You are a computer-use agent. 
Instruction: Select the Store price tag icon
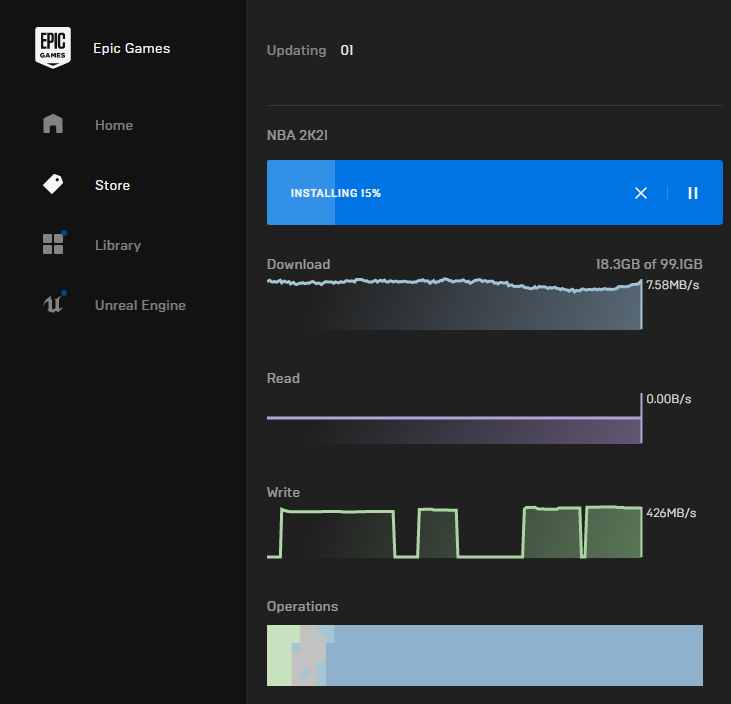coord(53,184)
